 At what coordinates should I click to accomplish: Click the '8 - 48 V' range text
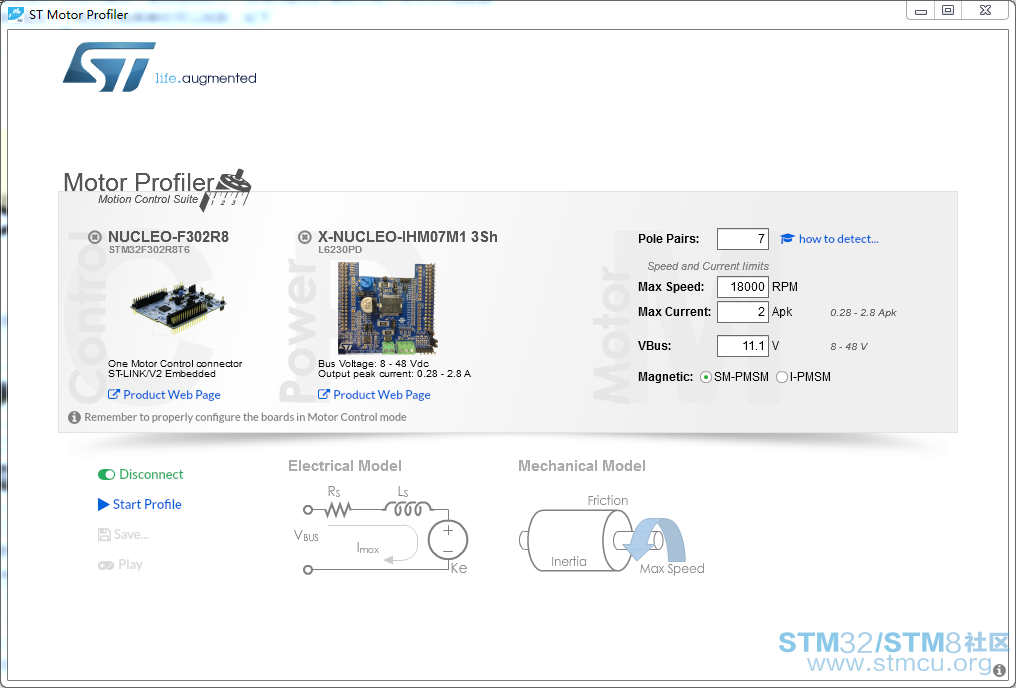[849, 347]
